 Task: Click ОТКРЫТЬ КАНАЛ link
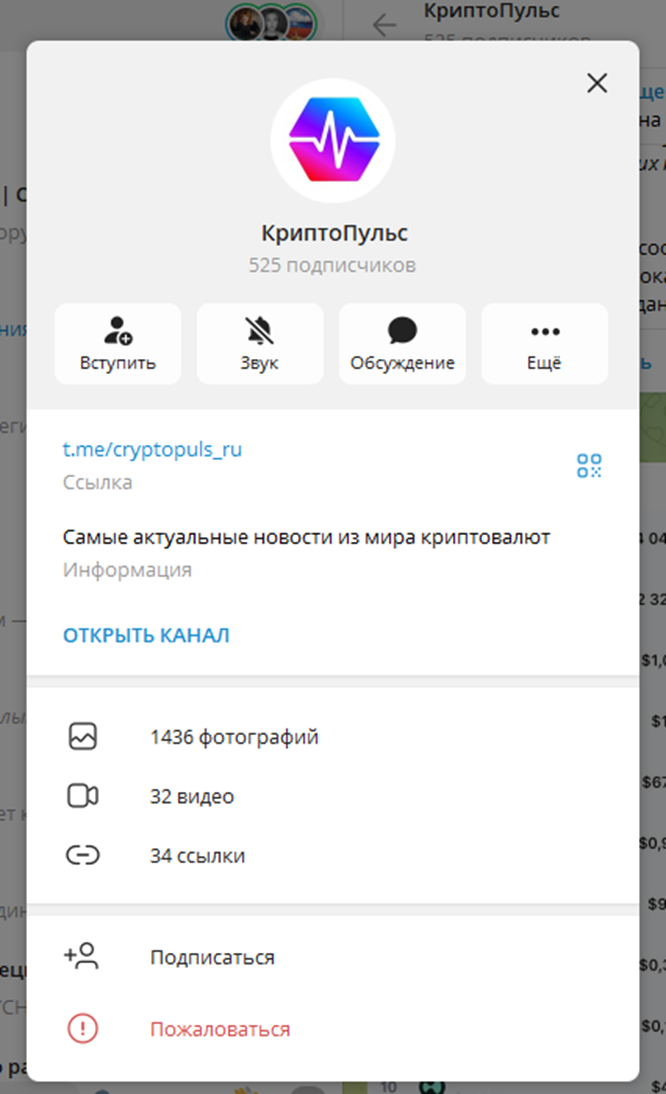pos(146,635)
